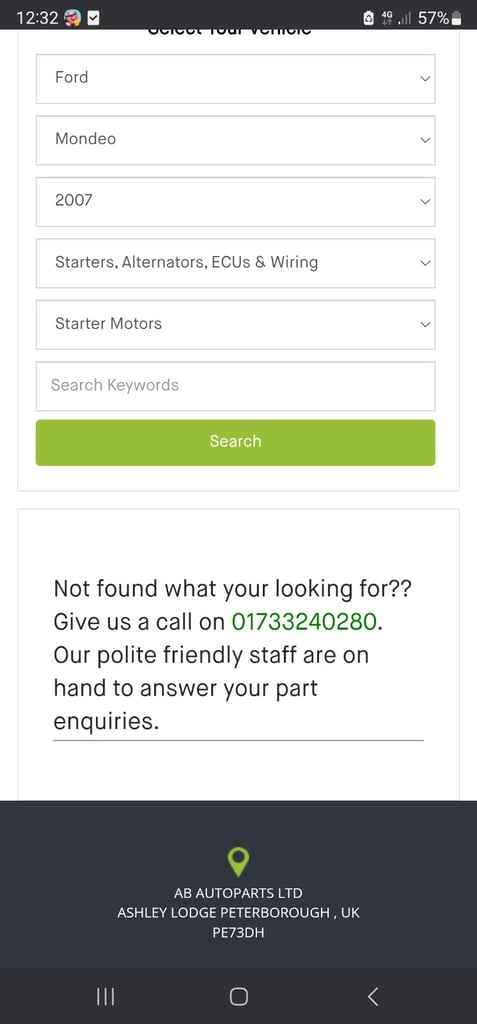Tap the checkmark notification icon in status bar
The width and height of the screenshot is (477, 1024).
coord(93,18)
